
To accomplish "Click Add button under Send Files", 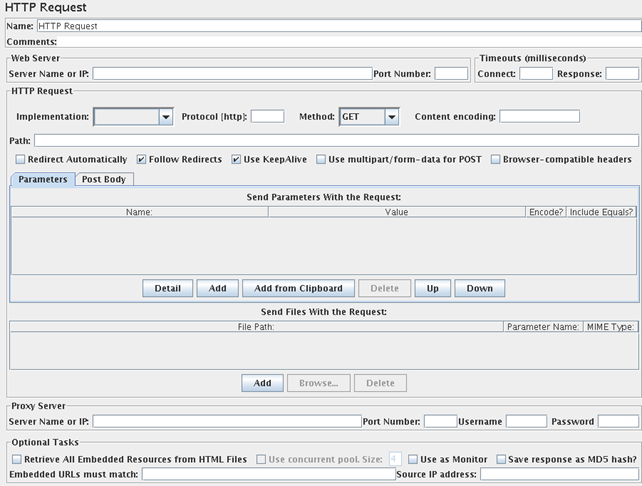I will pyautogui.click(x=262, y=383).
